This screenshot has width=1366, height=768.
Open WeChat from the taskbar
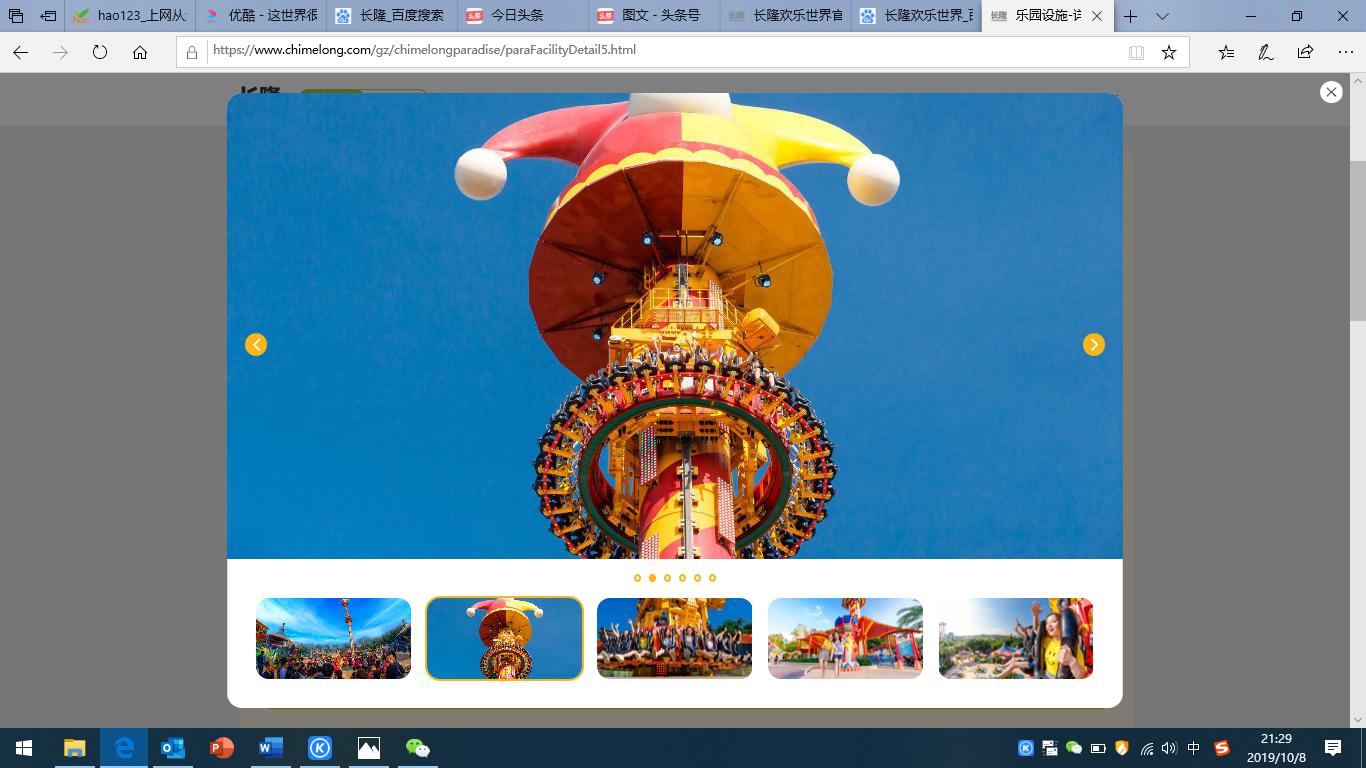click(417, 748)
